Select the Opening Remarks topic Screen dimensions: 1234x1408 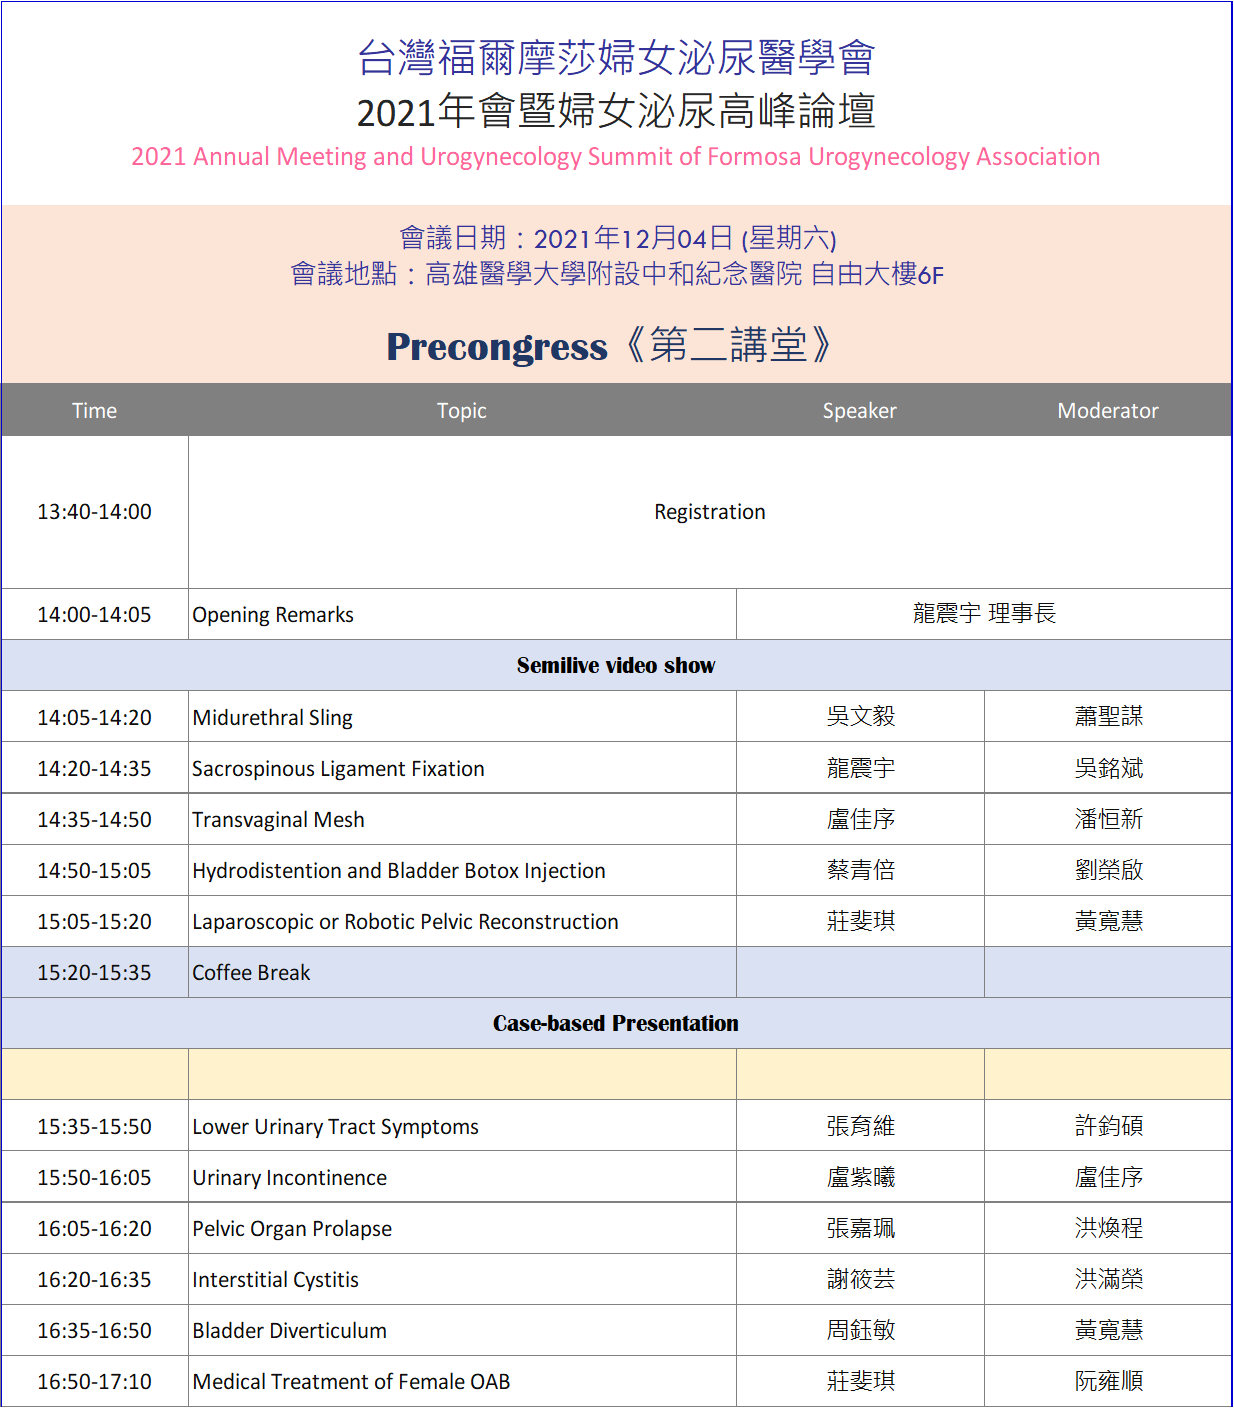point(273,615)
